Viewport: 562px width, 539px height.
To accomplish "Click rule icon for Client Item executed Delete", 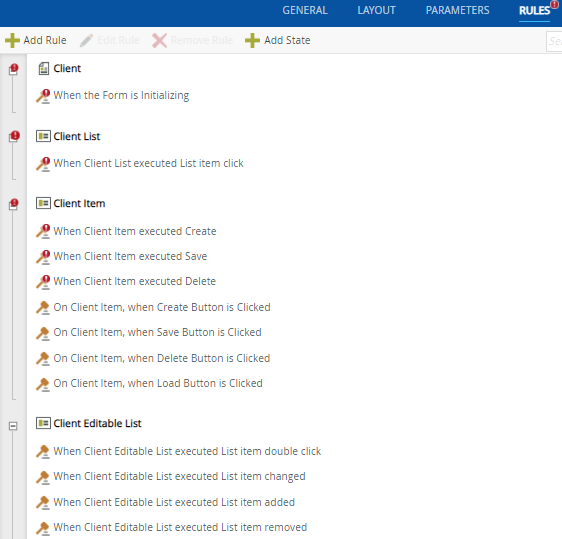I will point(43,282).
